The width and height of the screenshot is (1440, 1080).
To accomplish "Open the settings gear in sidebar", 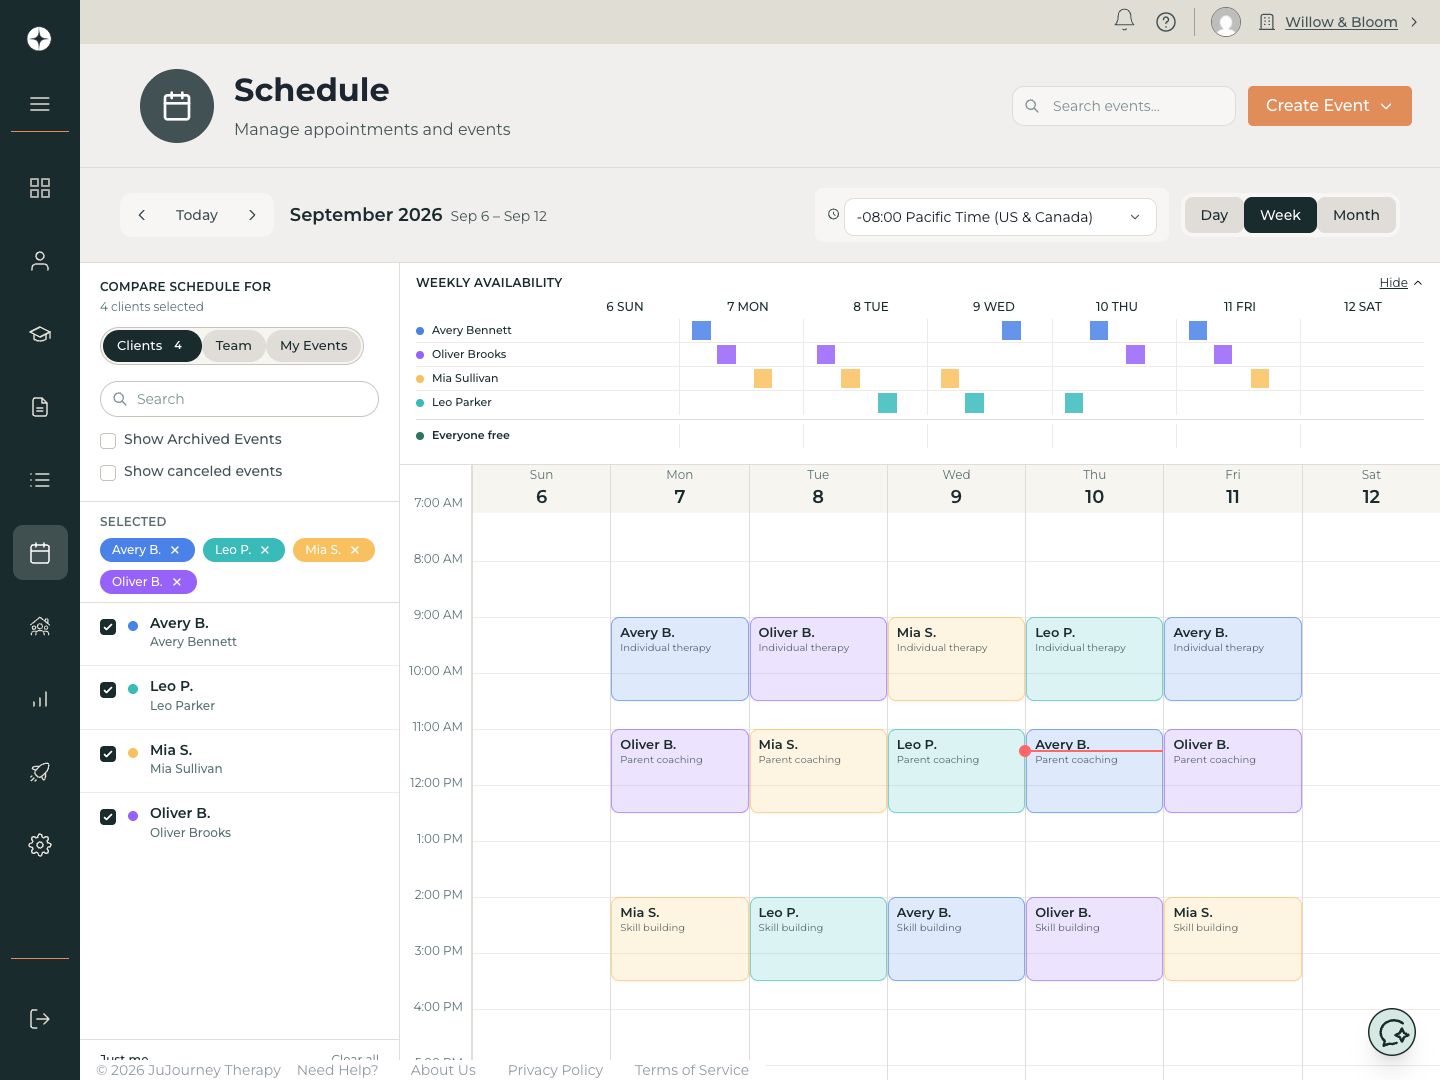I will click(40, 845).
